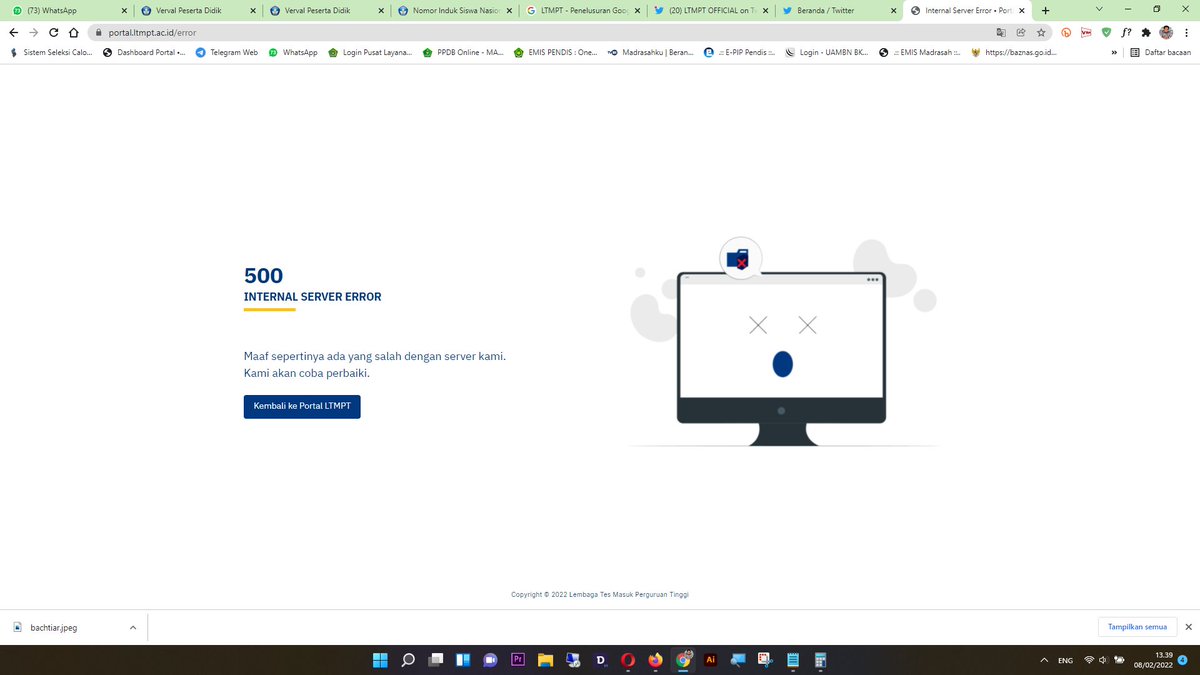
Task: Click the translate page icon in address bar
Action: pyautogui.click(x=1001, y=32)
